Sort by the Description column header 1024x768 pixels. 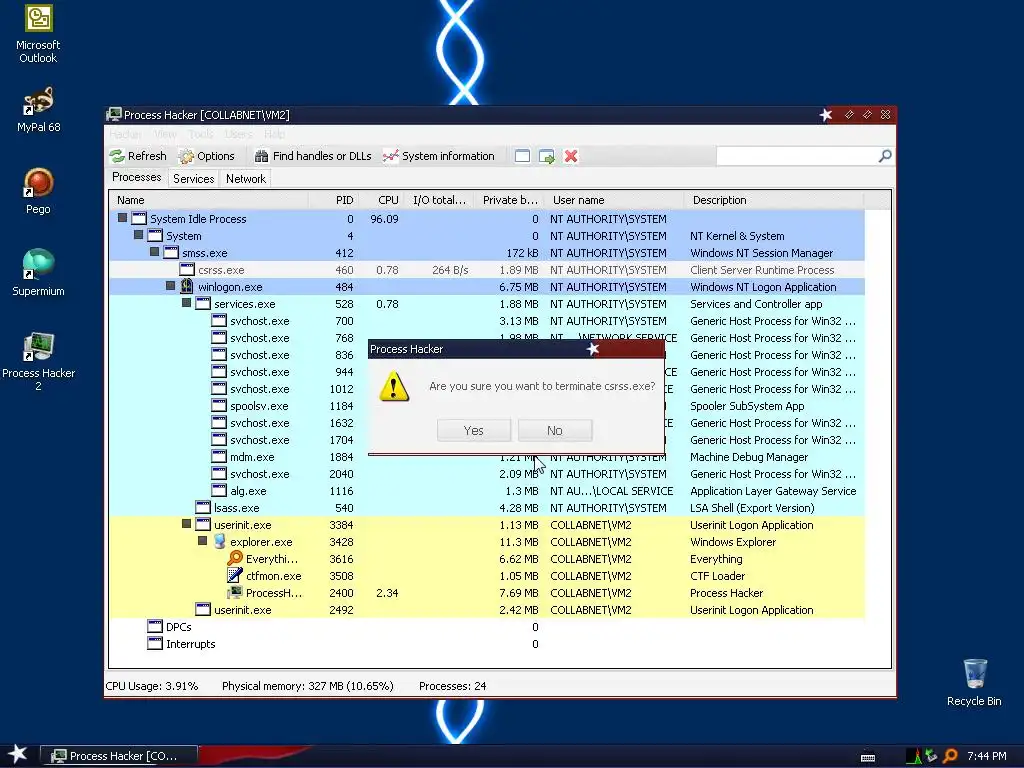tap(773, 200)
